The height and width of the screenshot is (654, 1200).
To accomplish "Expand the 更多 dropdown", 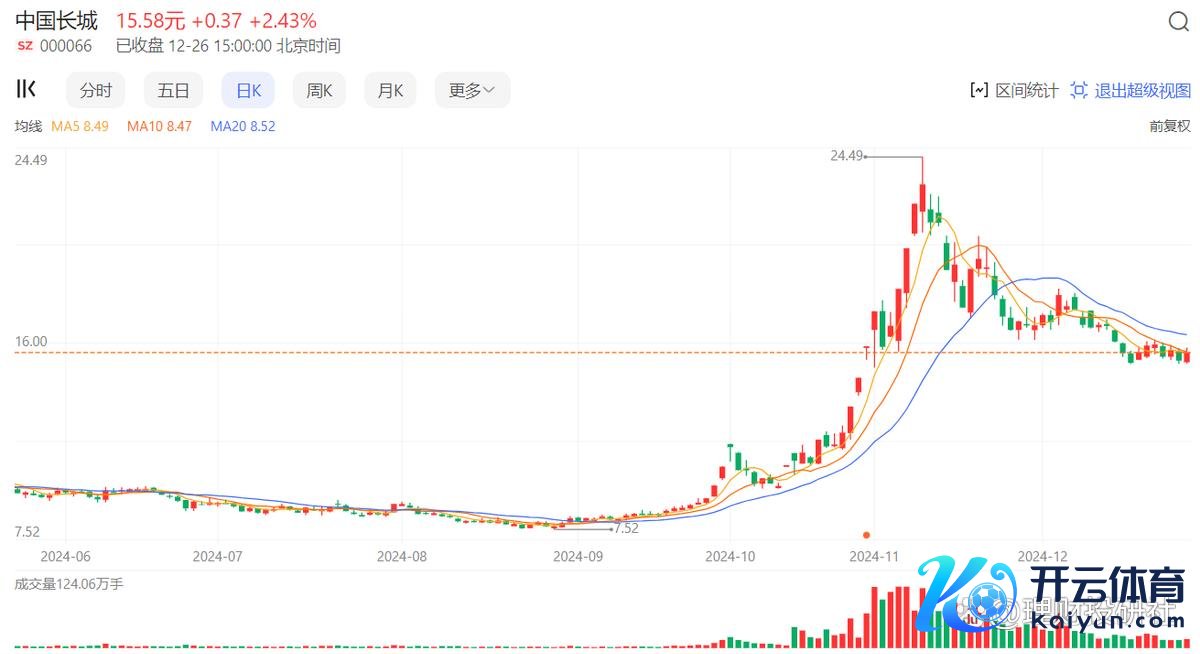I will (x=472, y=90).
